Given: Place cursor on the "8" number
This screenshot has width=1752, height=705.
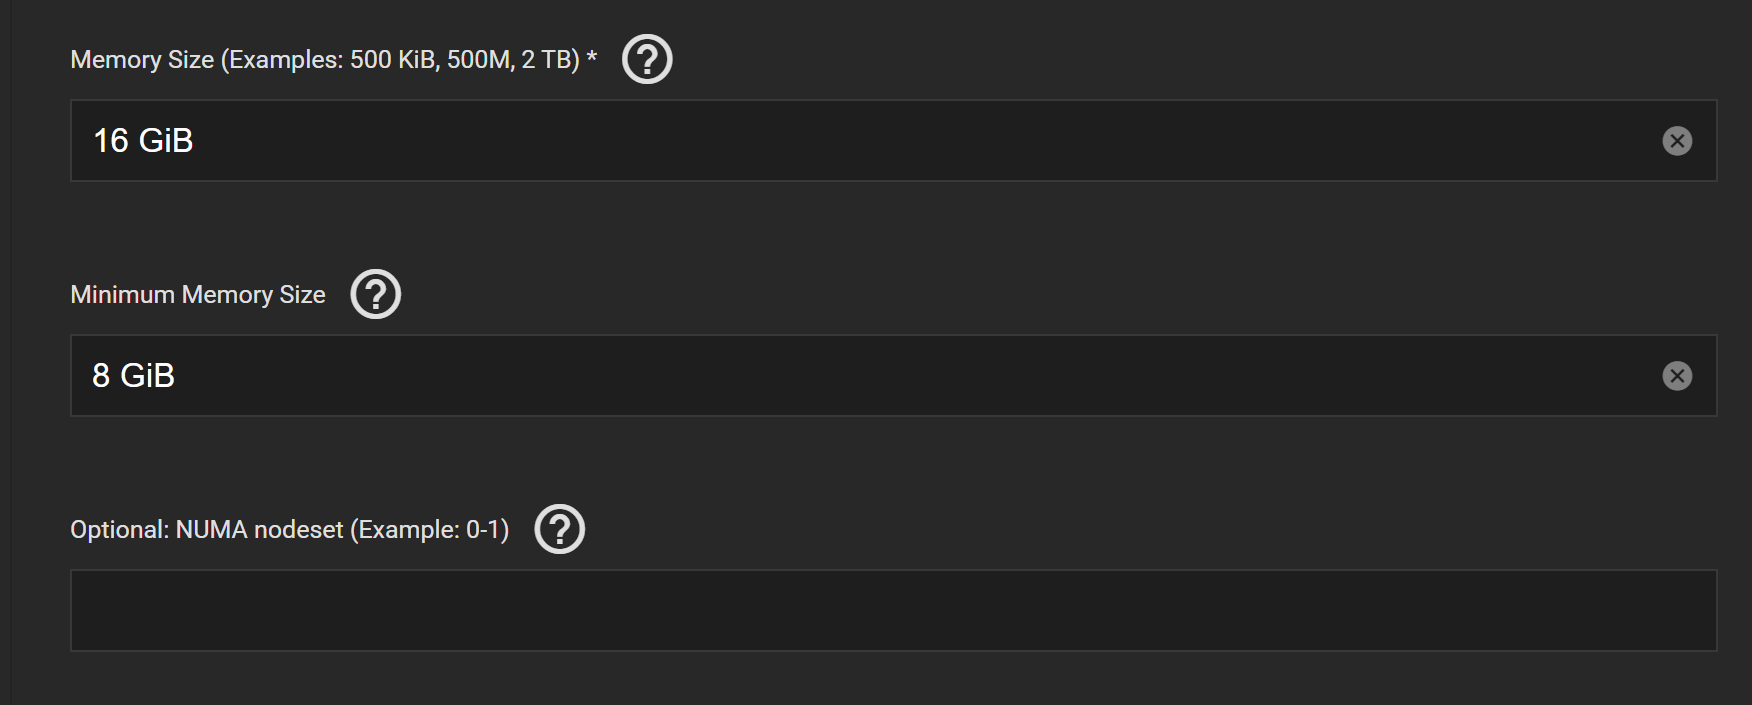Looking at the screenshot, I should pyautogui.click(x=101, y=376).
